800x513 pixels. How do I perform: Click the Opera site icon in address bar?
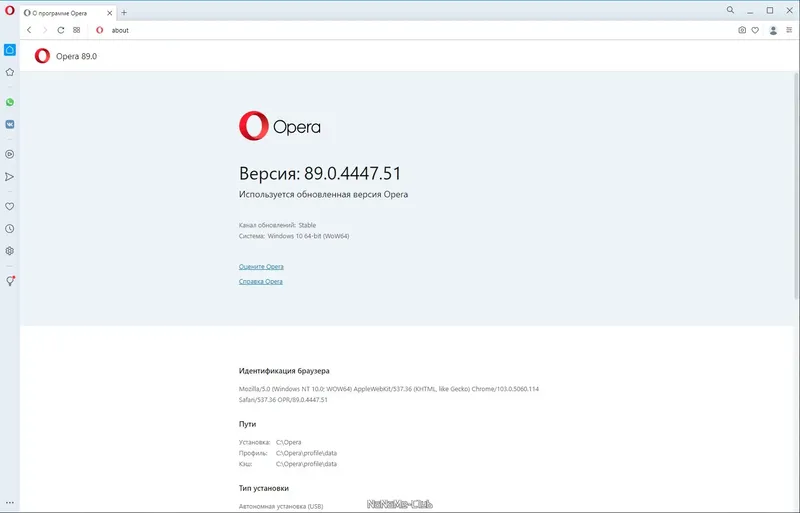click(99, 30)
